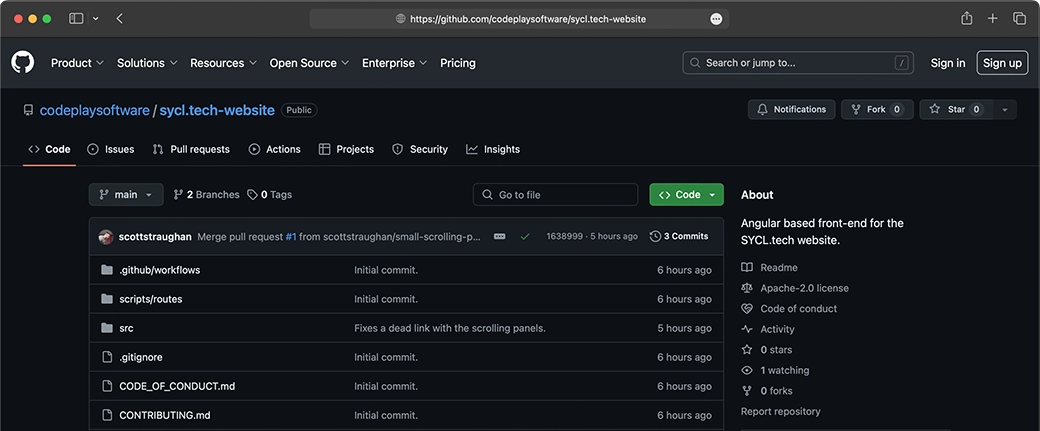Viewport: 1040px width, 431px height.
Task: Go back with Safari back arrow
Action: click(119, 19)
